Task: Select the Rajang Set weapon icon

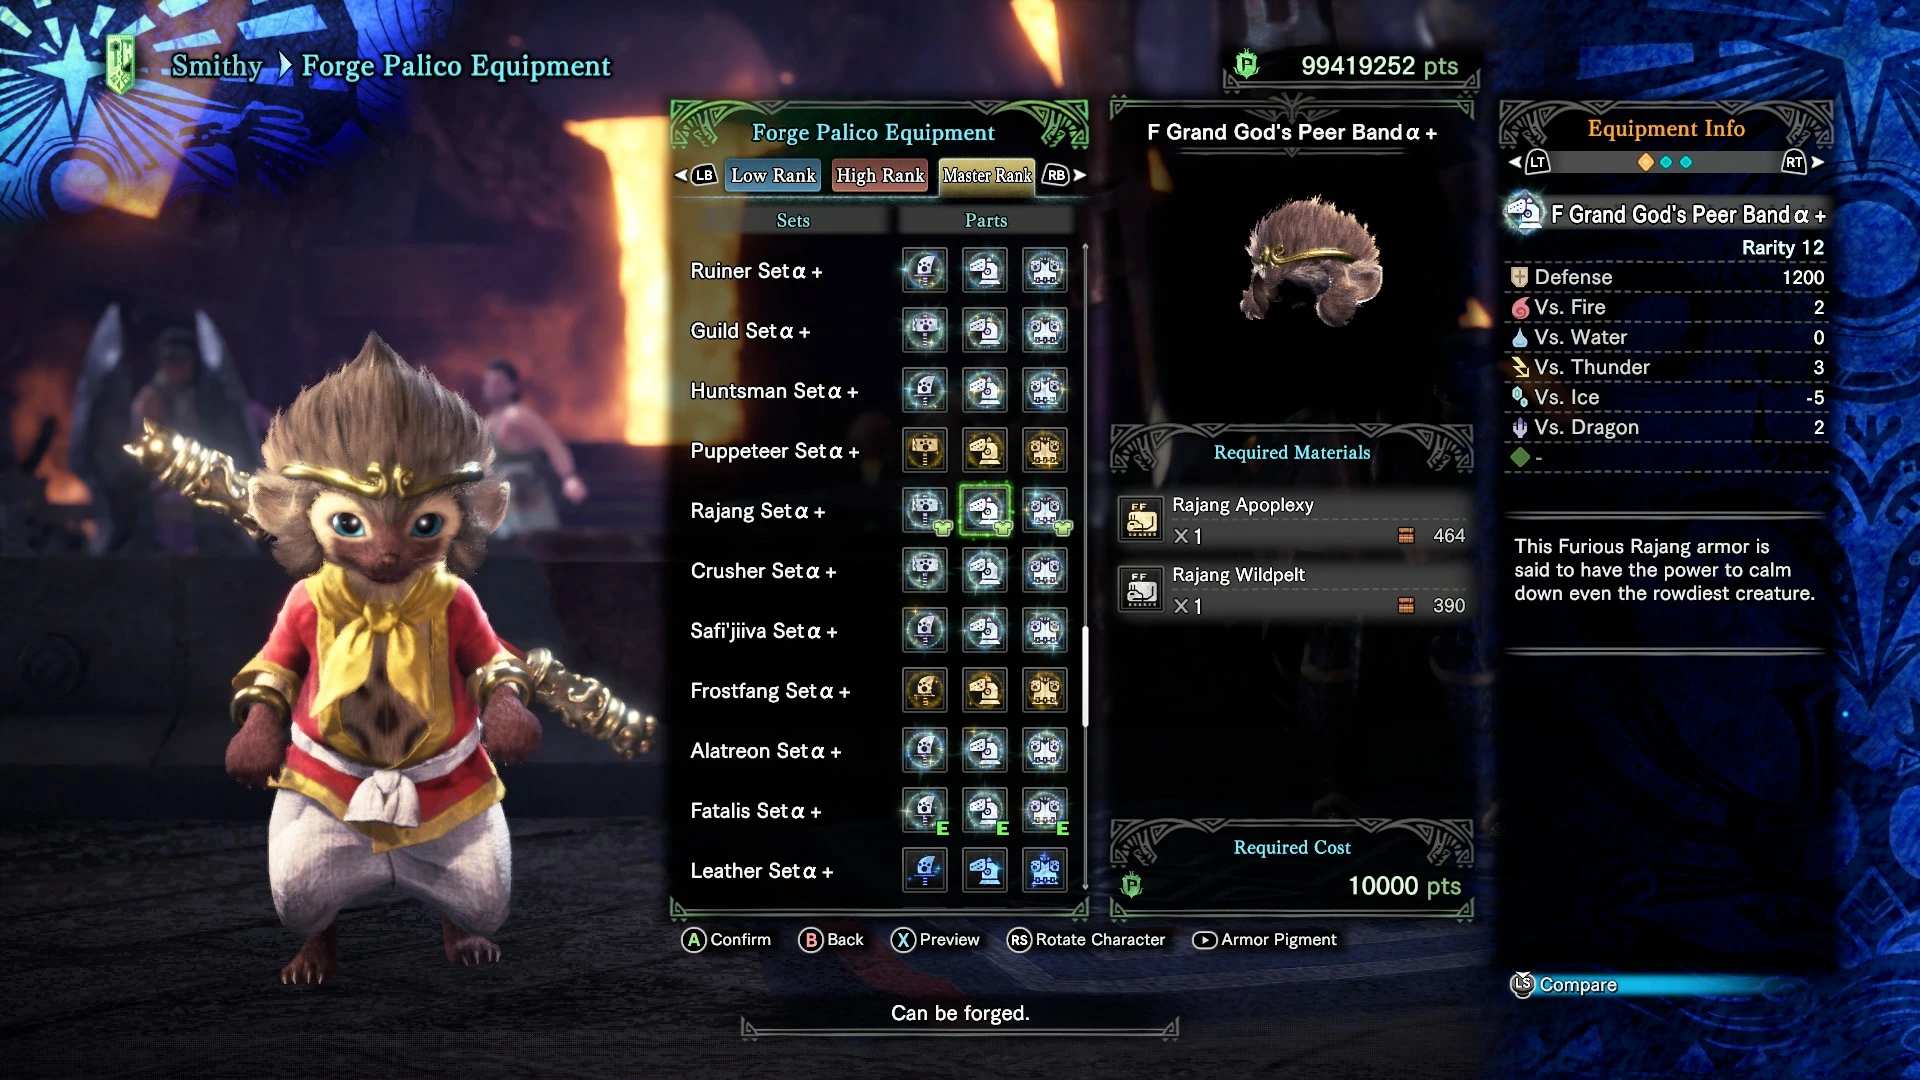Action: [925, 511]
